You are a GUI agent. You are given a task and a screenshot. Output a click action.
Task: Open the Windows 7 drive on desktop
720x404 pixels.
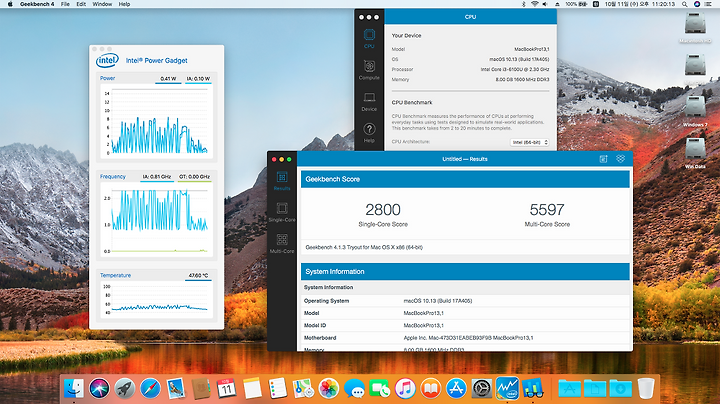pos(695,111)
